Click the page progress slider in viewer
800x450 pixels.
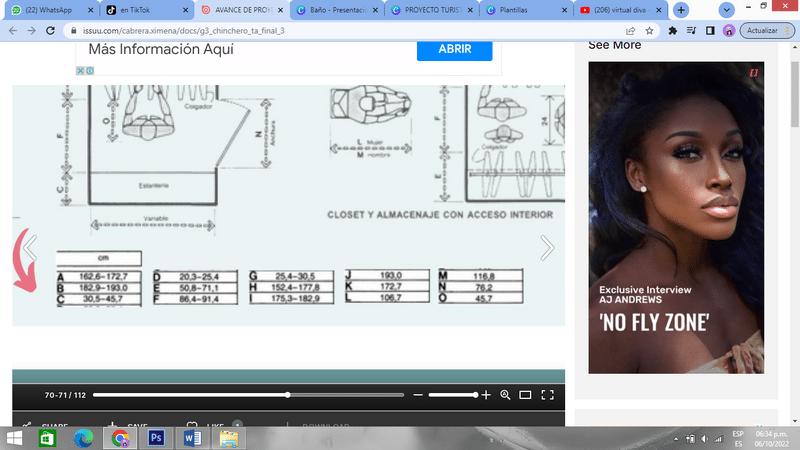[x=248, y=395]
